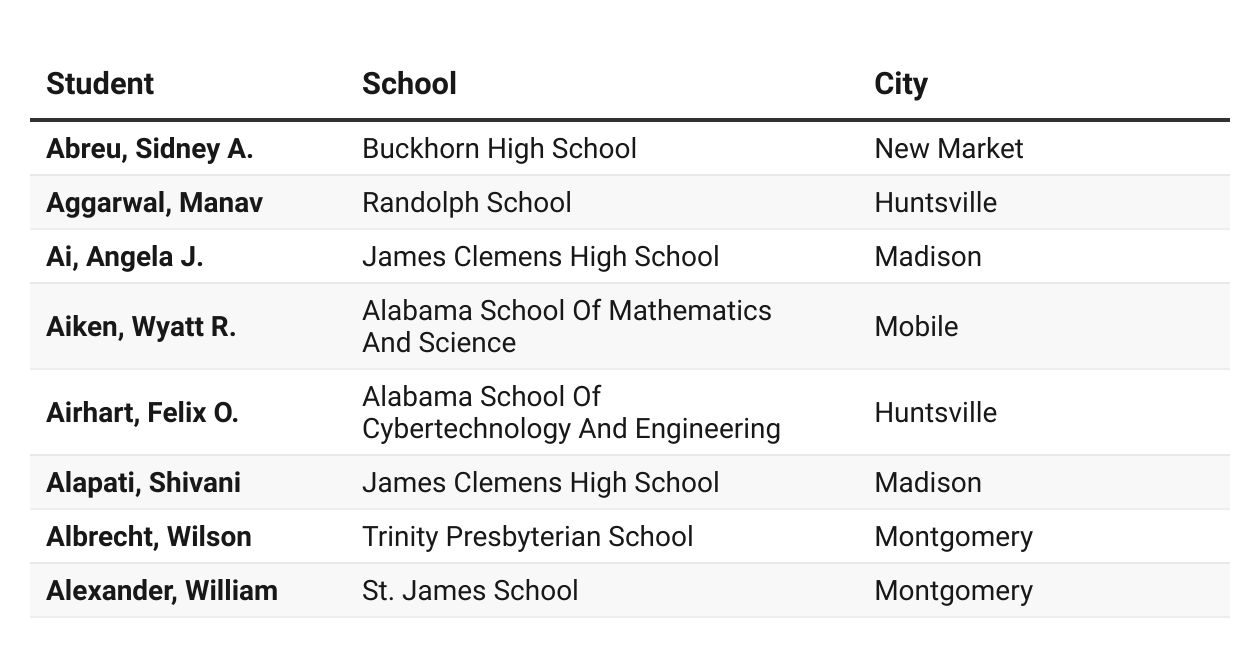Select Aiken, Wyatt R. student name
1260x660 pixels.
141,327
